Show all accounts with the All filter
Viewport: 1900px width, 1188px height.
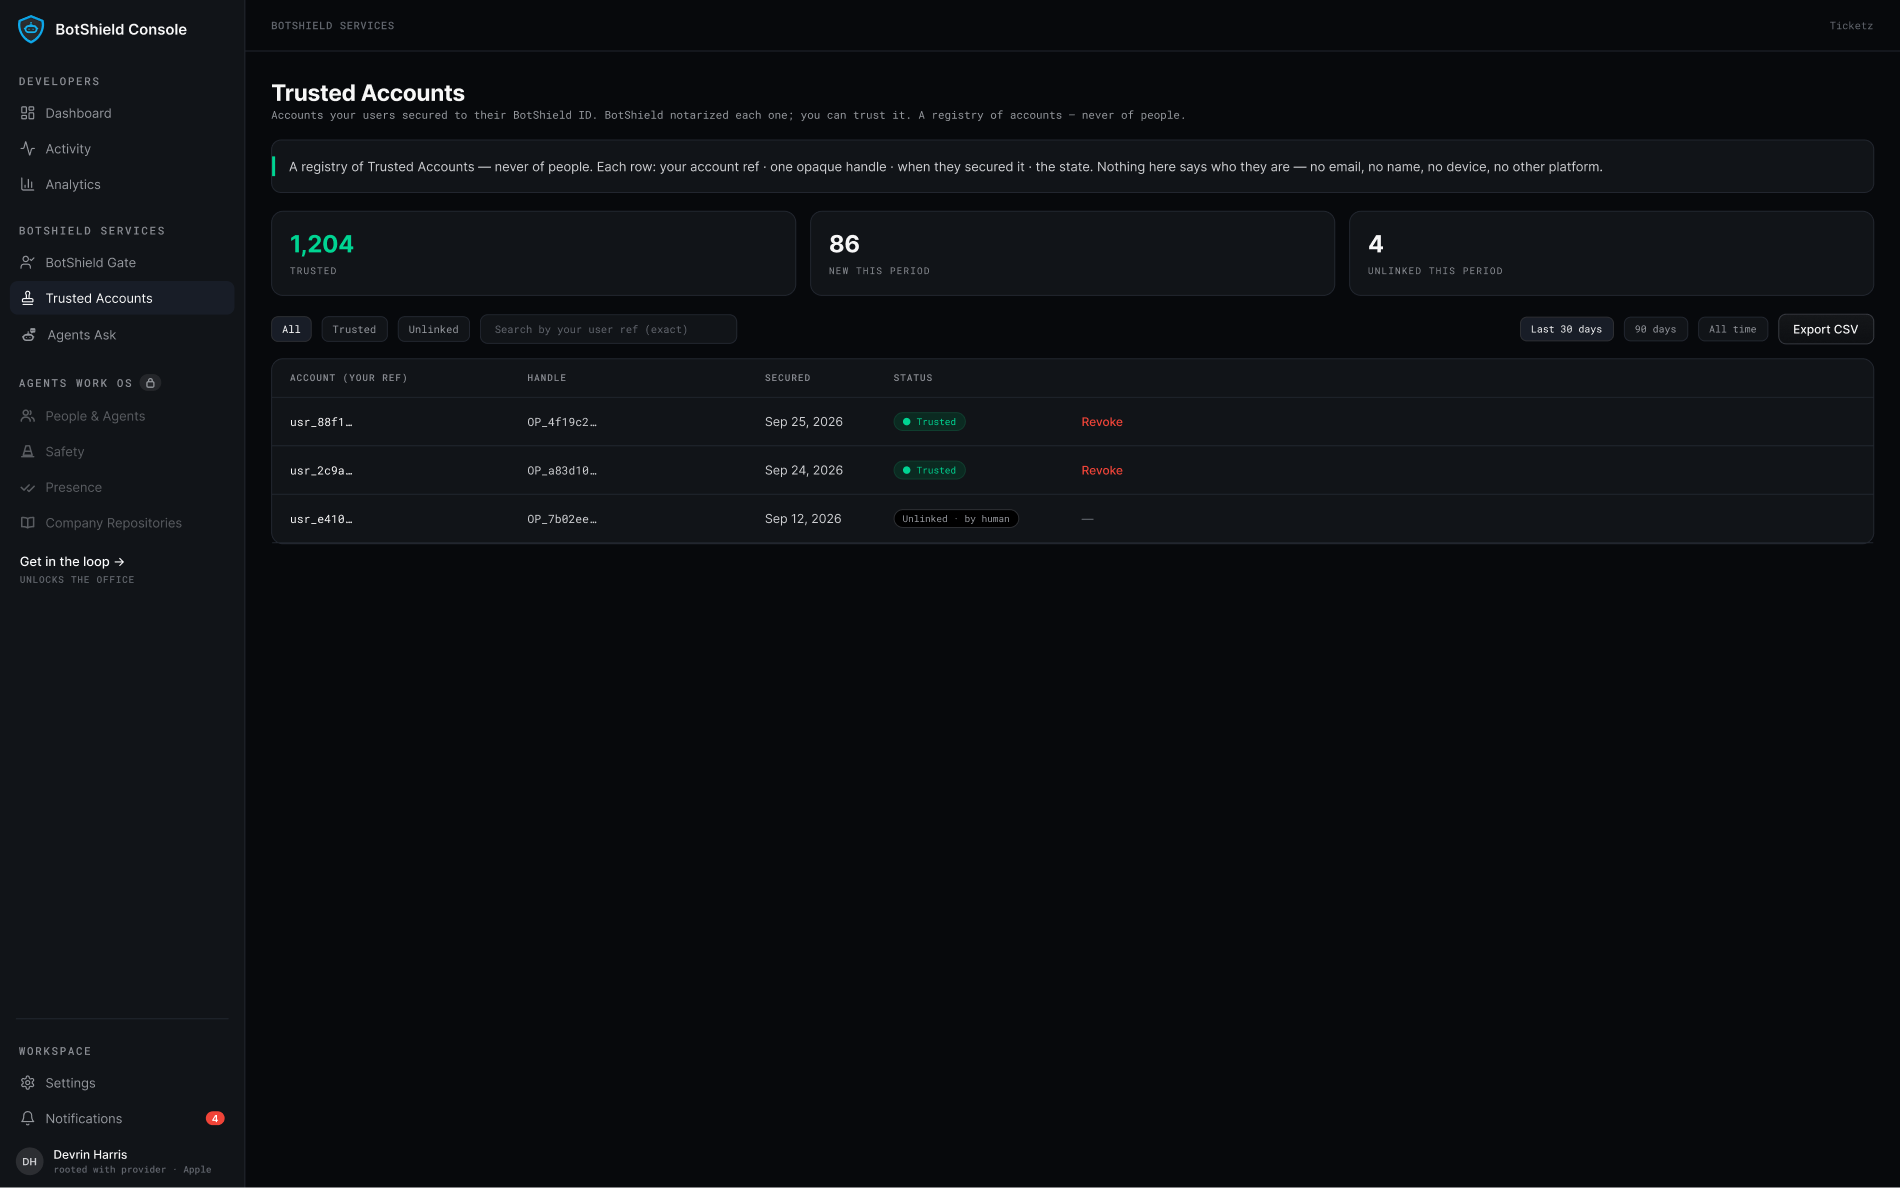coord(291,329)
